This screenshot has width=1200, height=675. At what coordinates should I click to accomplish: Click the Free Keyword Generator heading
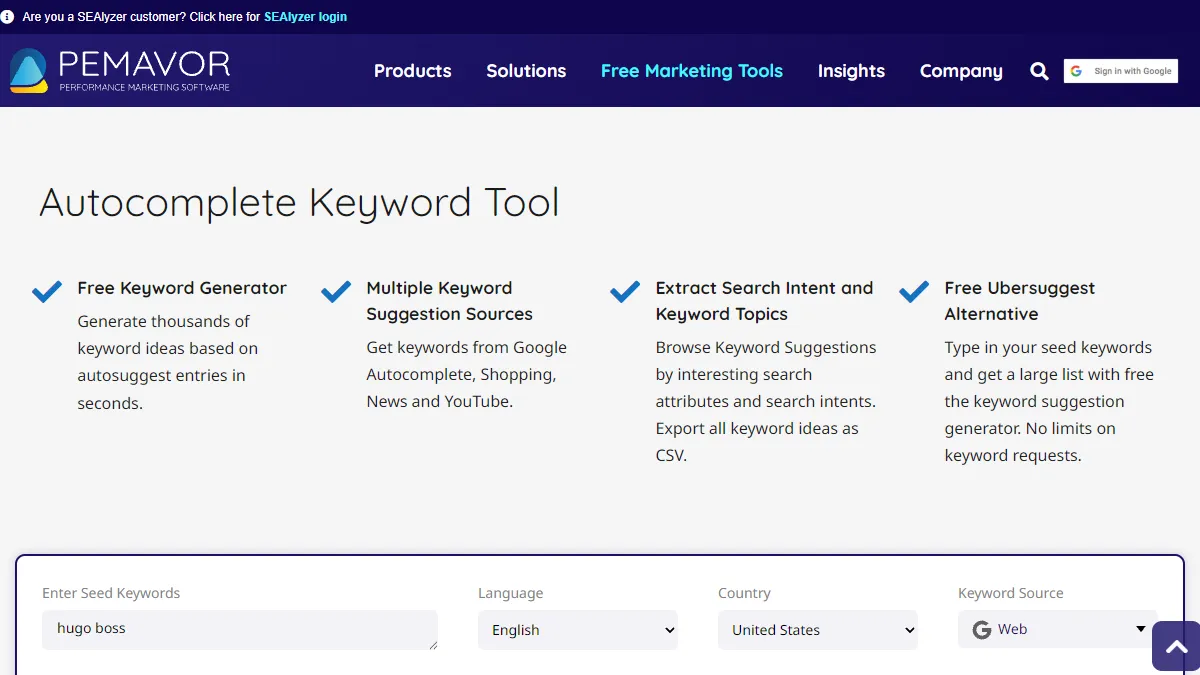[x=182, y=288]
